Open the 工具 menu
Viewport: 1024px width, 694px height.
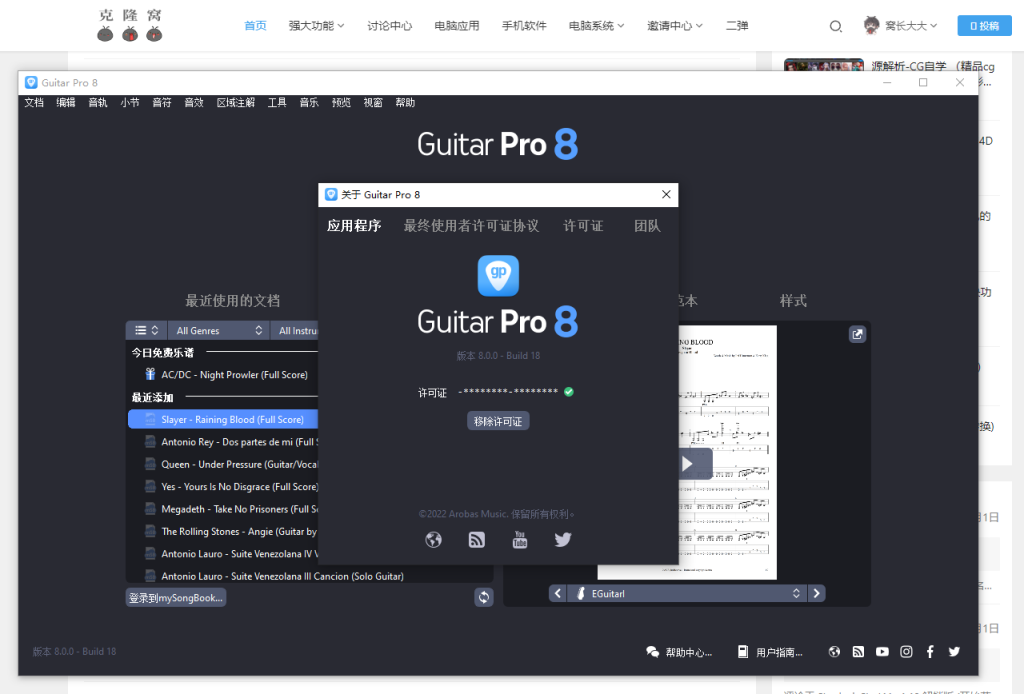[x=277, y=103]
